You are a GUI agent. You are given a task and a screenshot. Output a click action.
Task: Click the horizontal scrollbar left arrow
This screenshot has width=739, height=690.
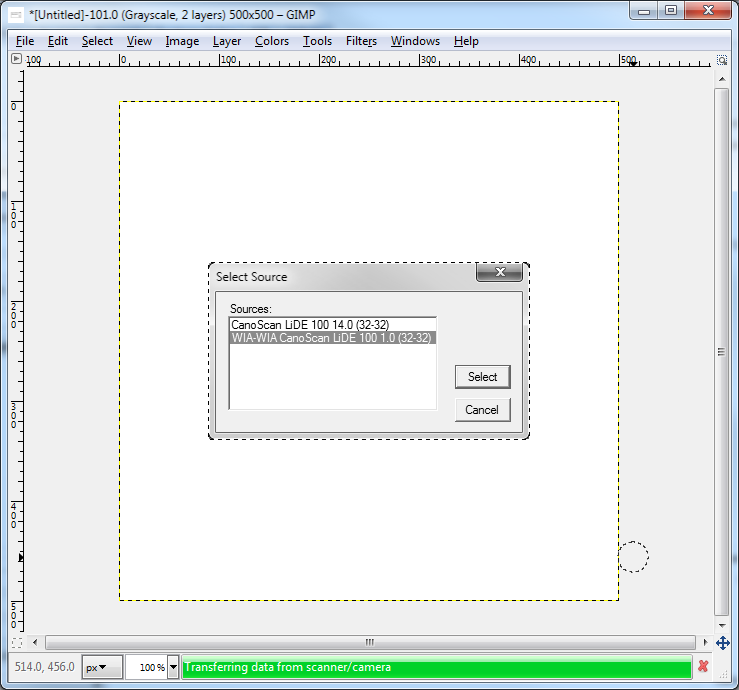[35, 642]
